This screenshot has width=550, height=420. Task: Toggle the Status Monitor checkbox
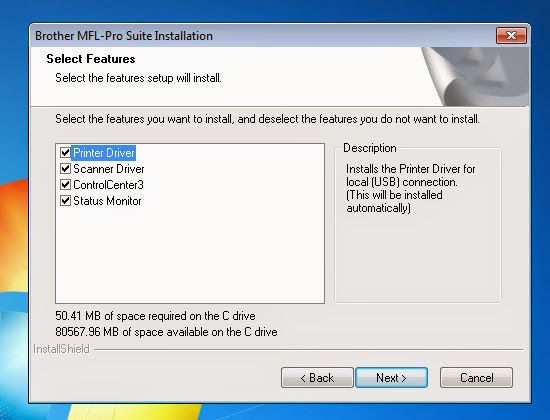(x=65, y=201)
